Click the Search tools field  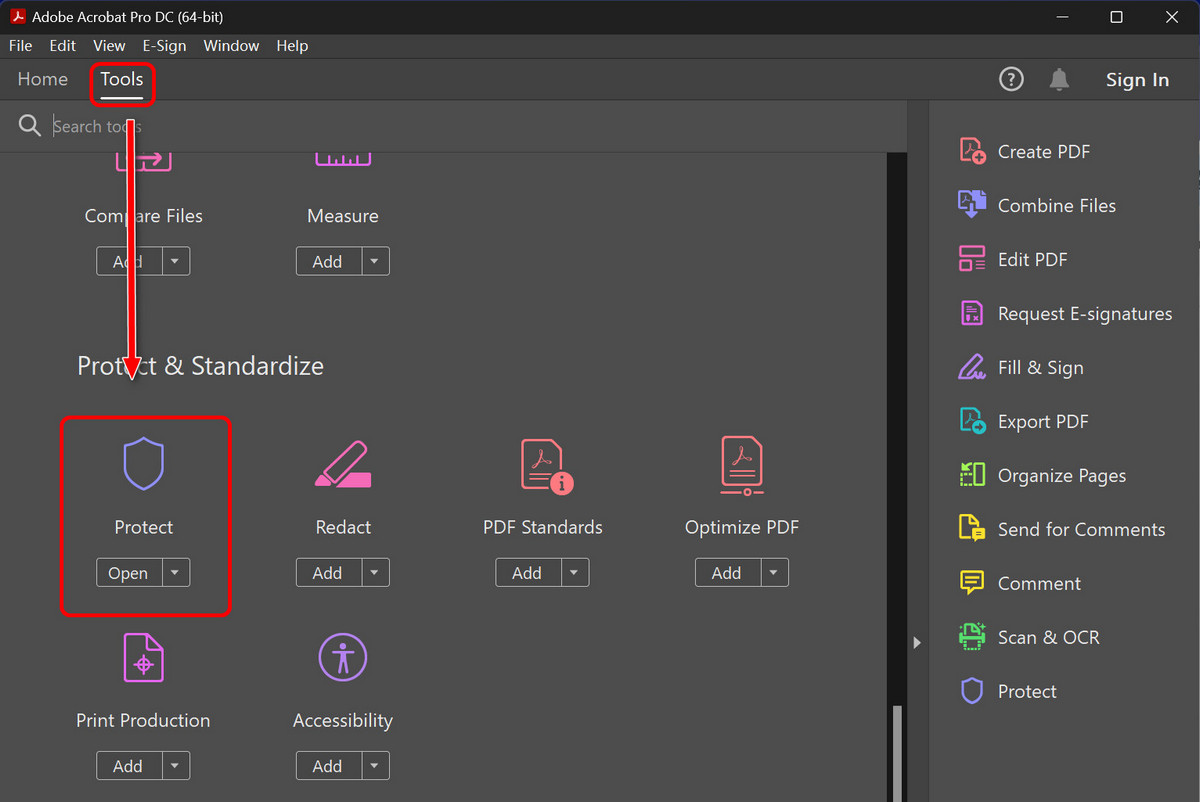(x=98, y=126)
